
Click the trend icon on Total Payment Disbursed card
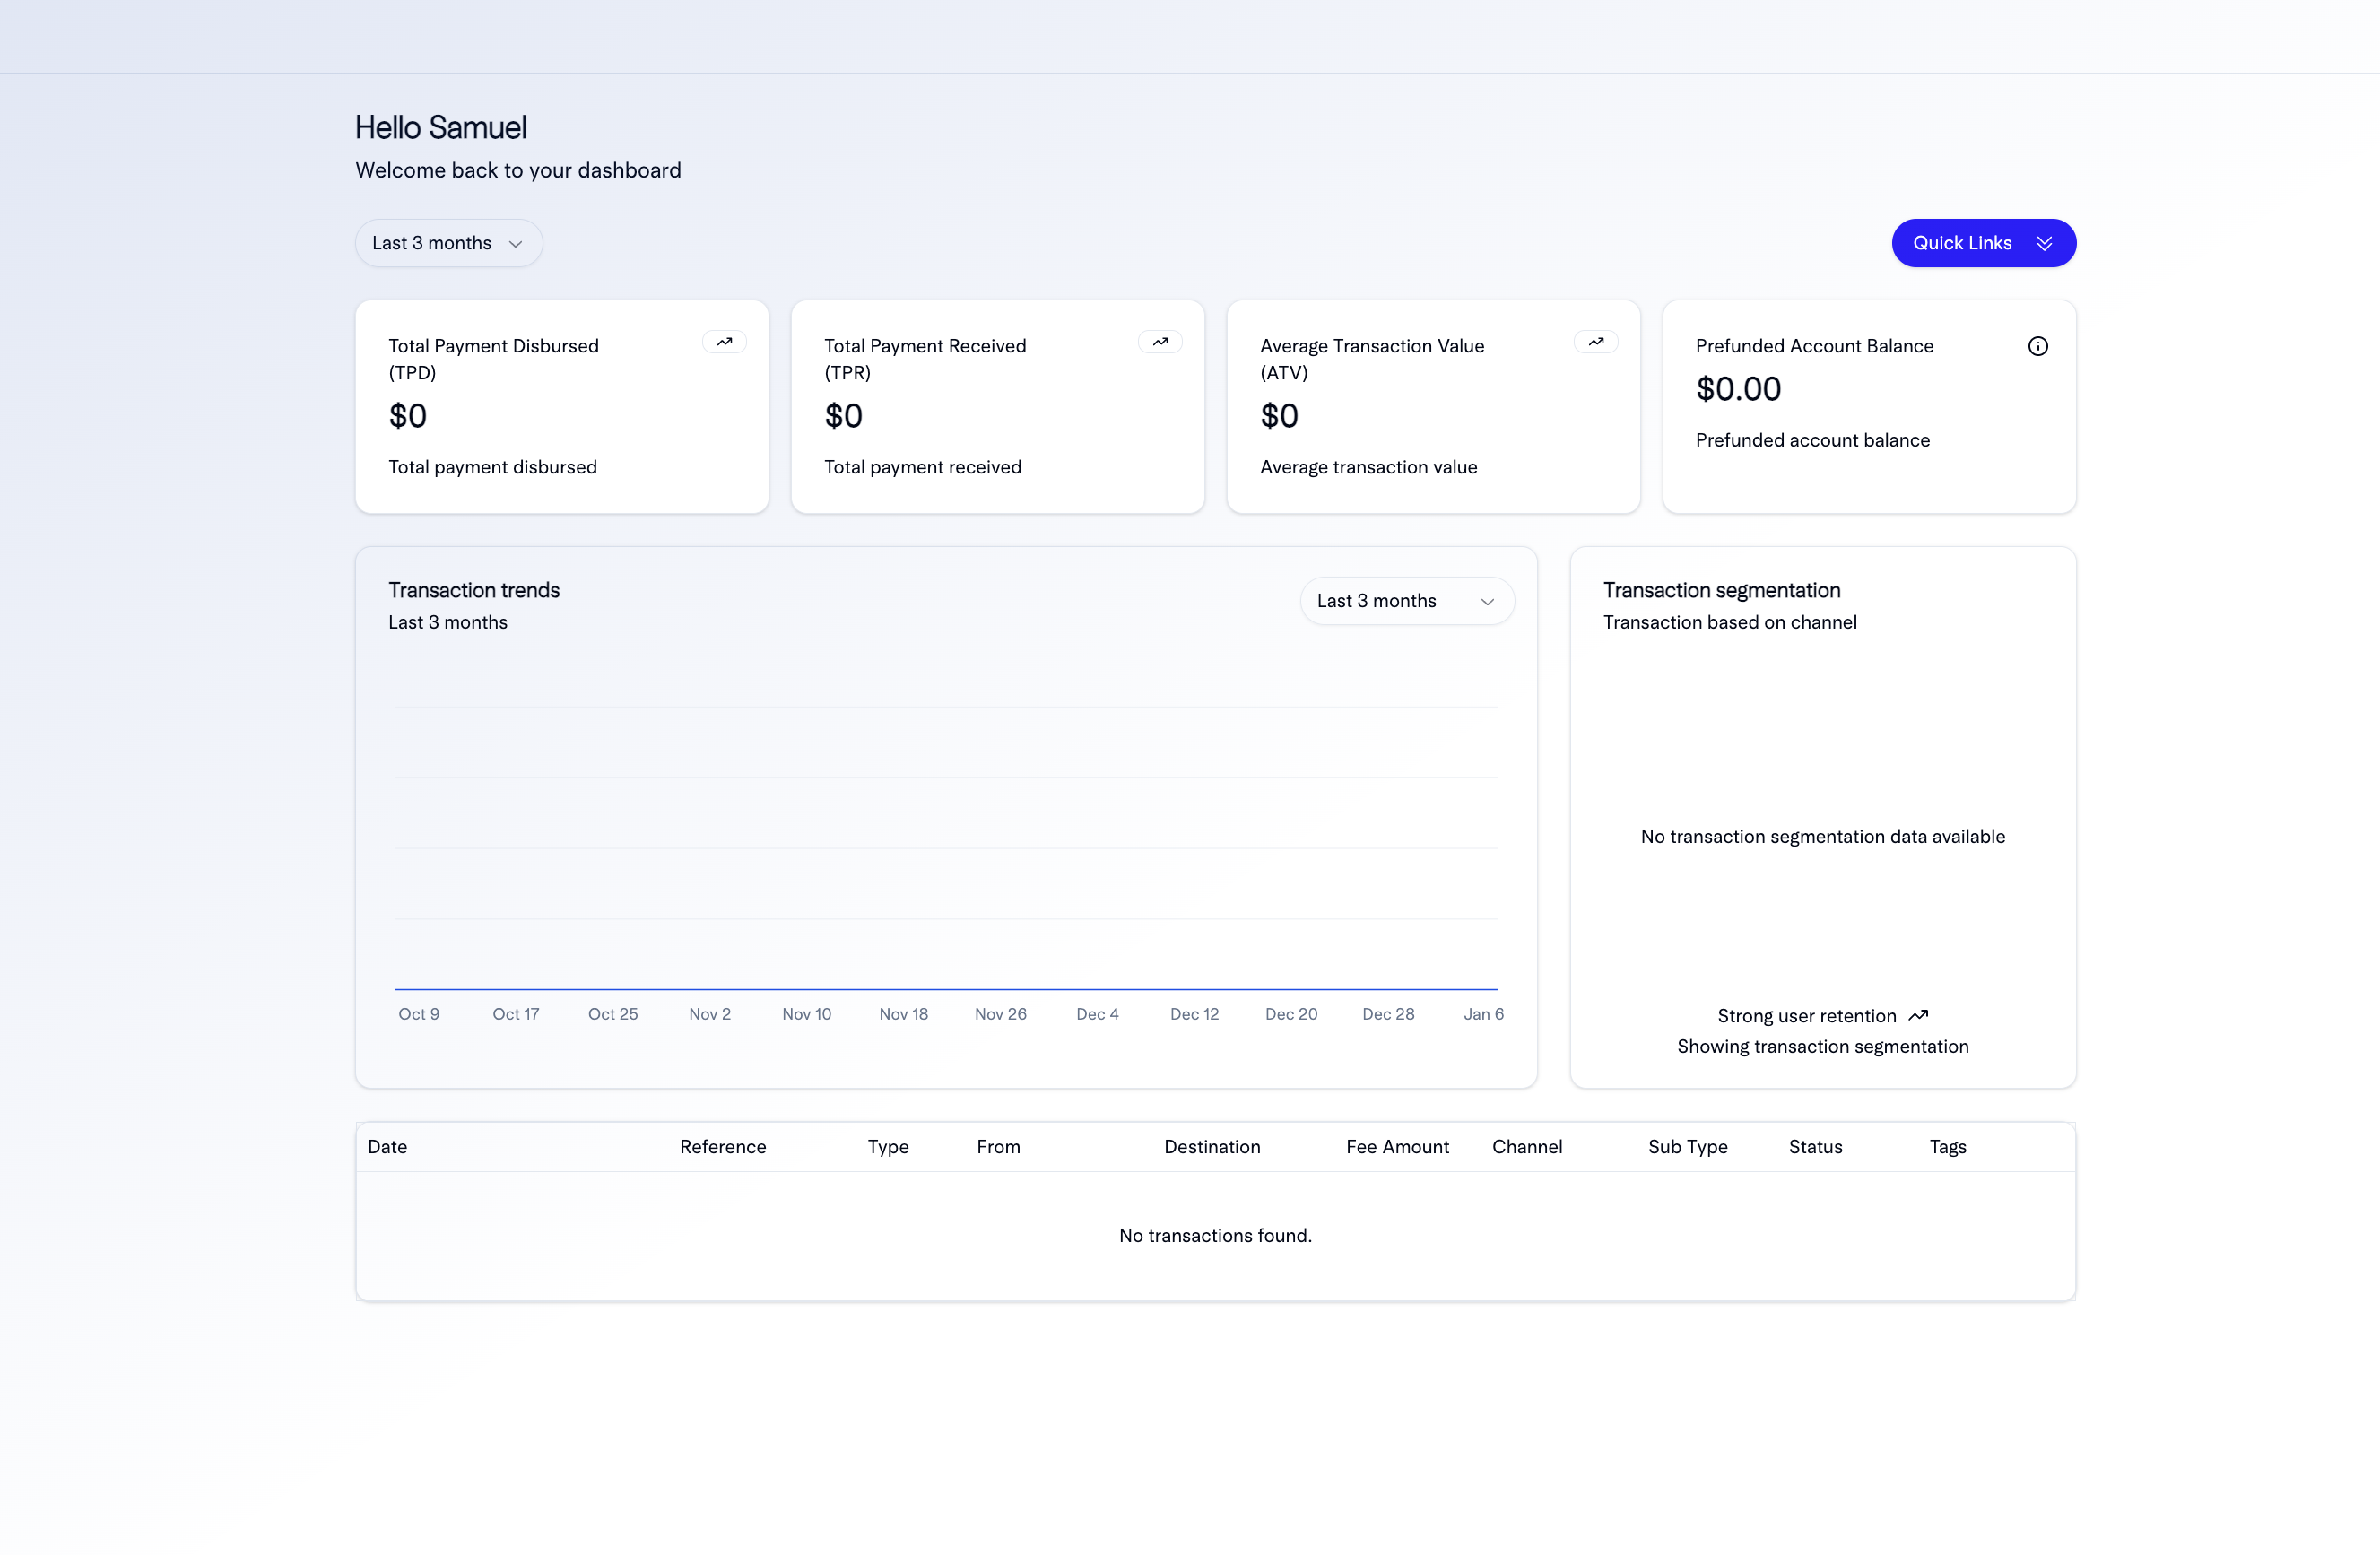(724, 341)
